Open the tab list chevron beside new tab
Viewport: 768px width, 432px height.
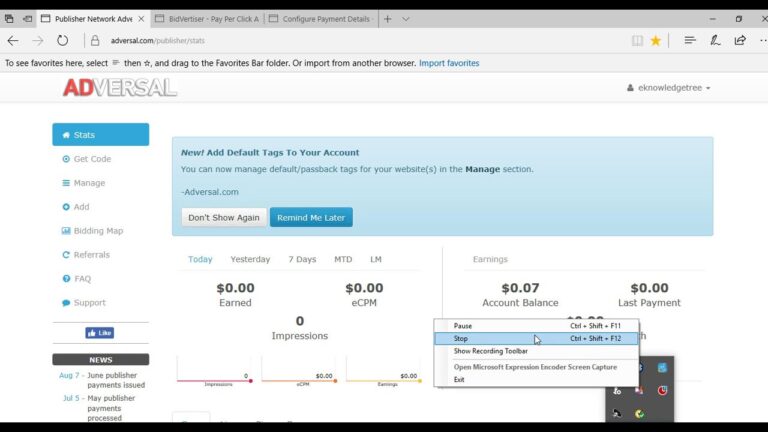407,18
